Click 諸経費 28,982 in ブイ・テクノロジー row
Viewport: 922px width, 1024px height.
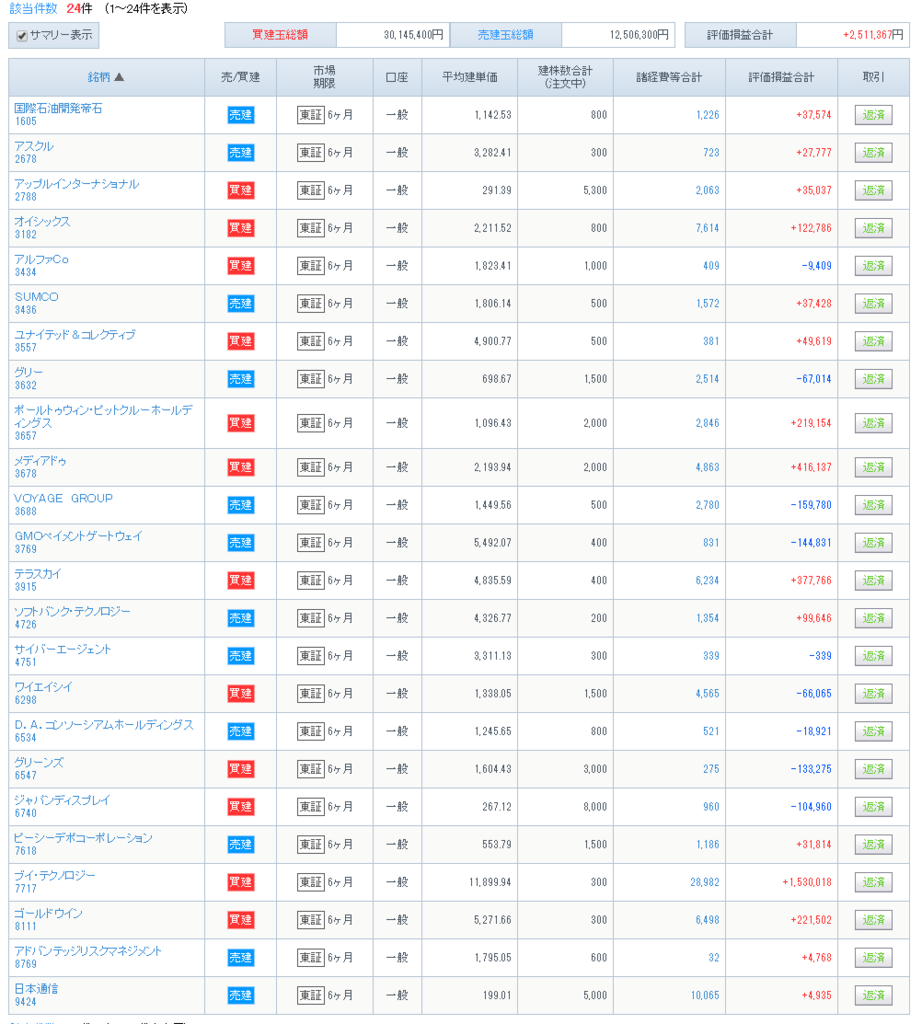(705, 882)
